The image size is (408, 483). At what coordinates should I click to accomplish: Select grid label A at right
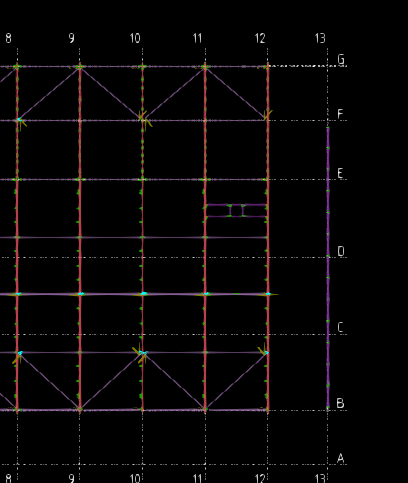[340, 458]
